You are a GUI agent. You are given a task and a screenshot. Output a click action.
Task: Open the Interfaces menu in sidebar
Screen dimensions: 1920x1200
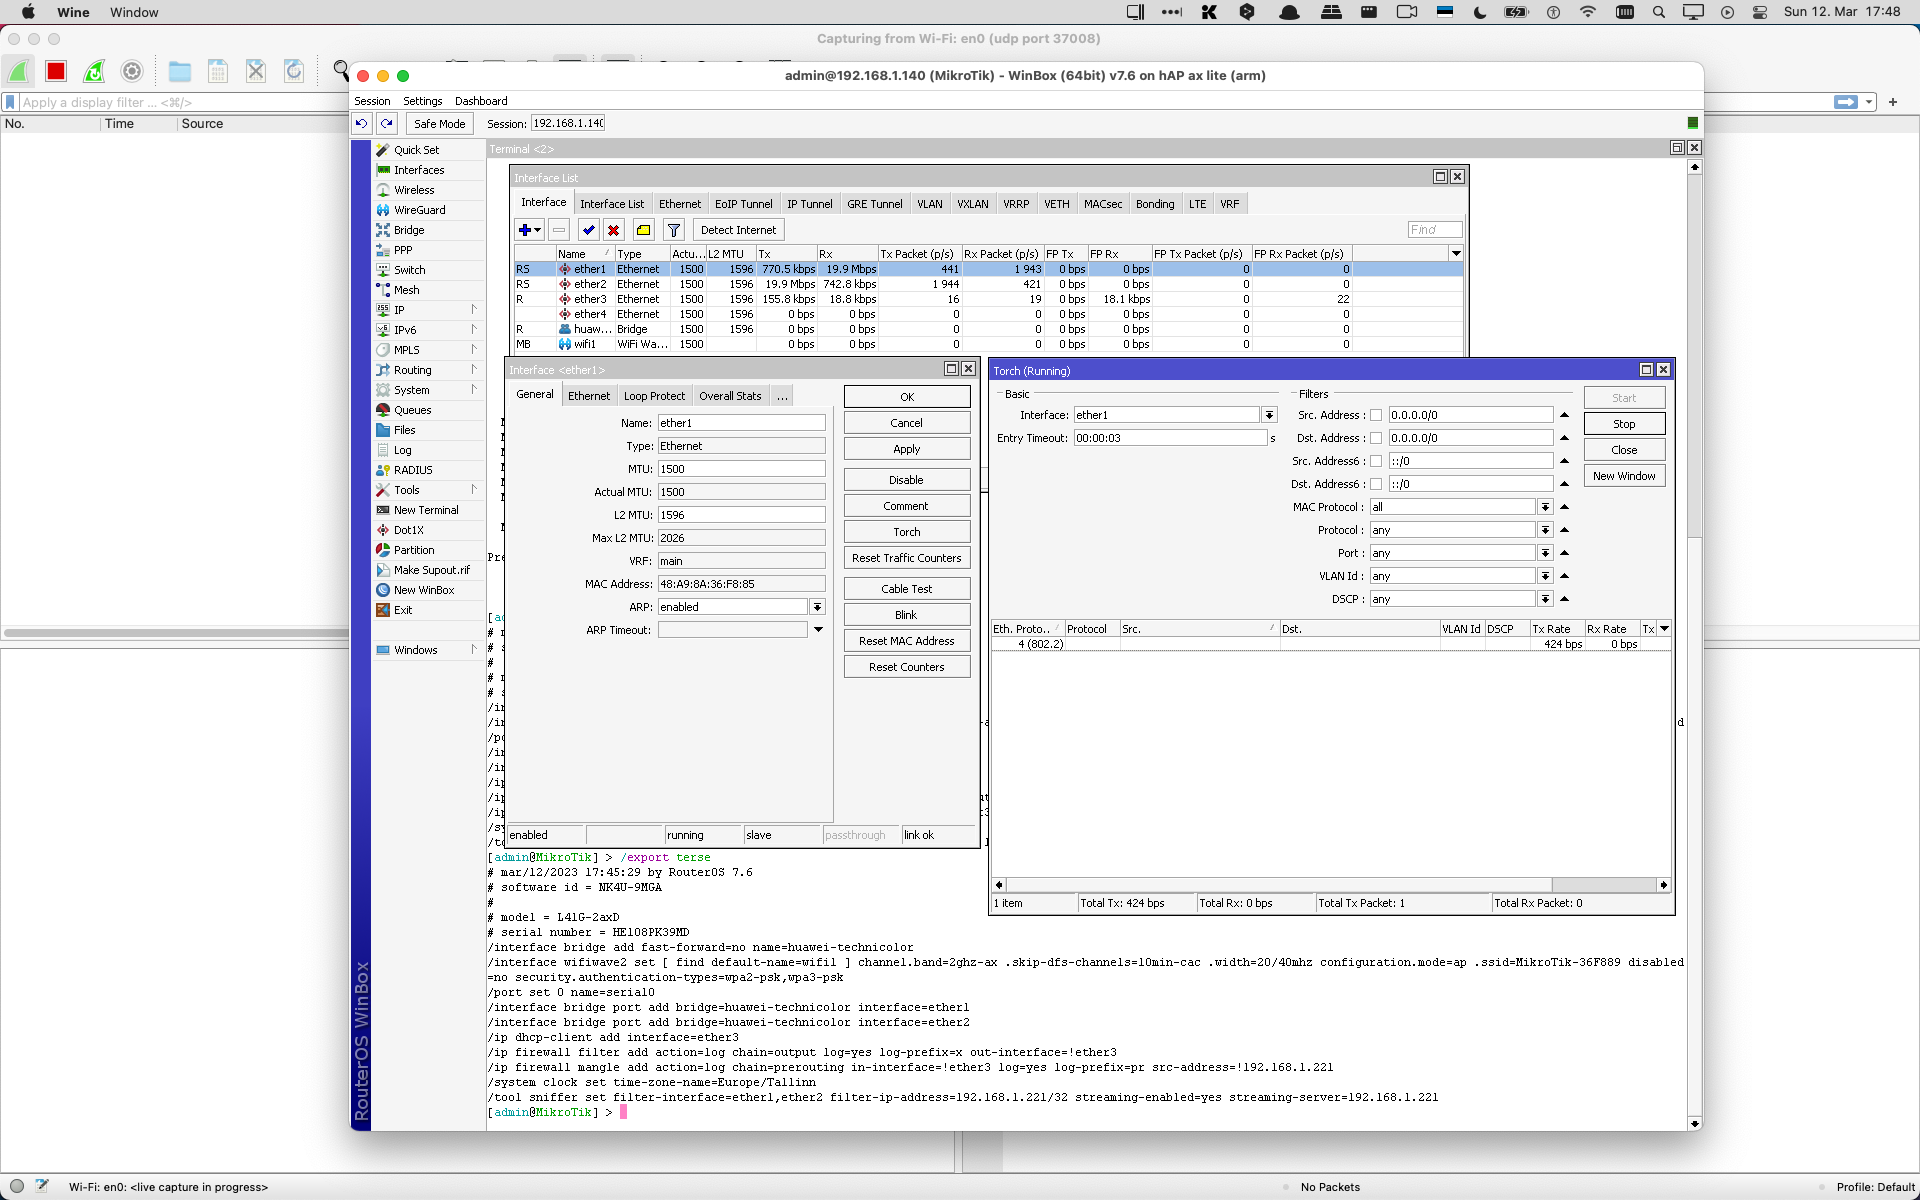pos(419,170)
